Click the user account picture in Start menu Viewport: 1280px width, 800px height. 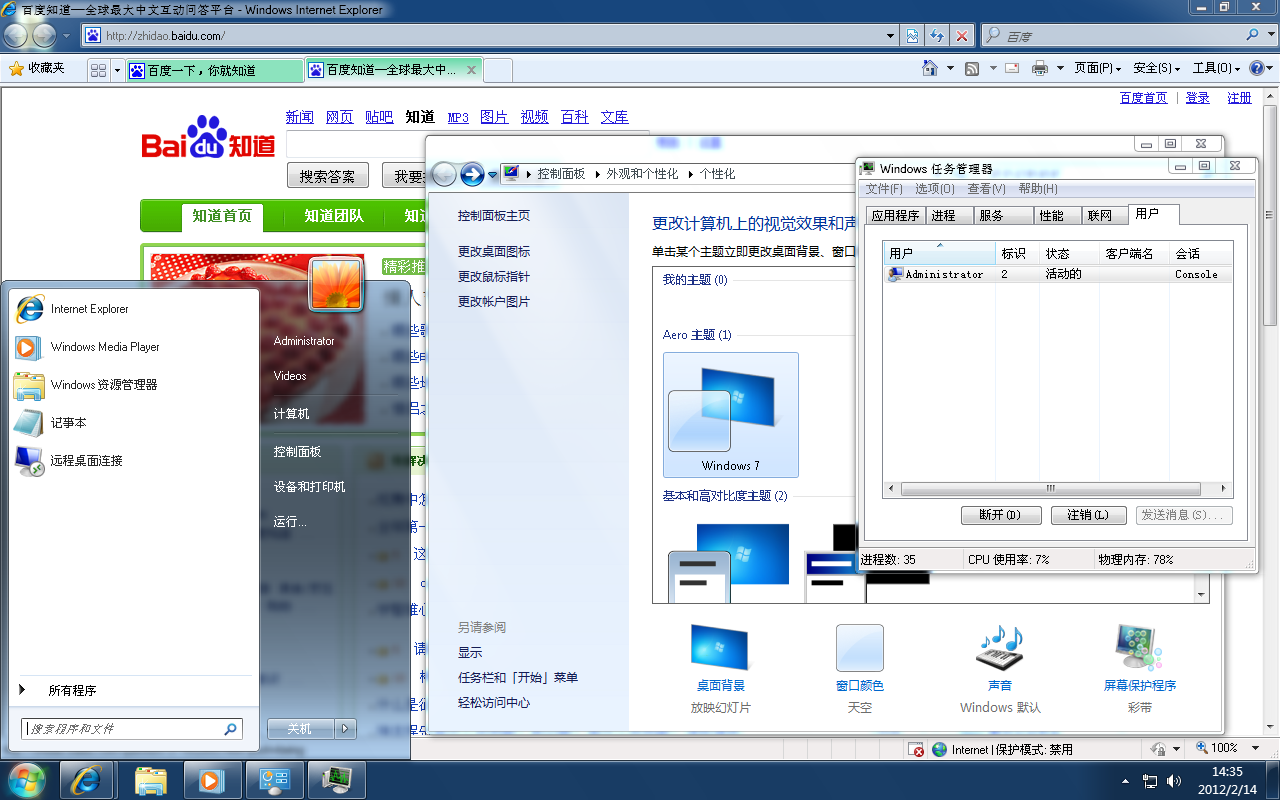click(336, 284)
